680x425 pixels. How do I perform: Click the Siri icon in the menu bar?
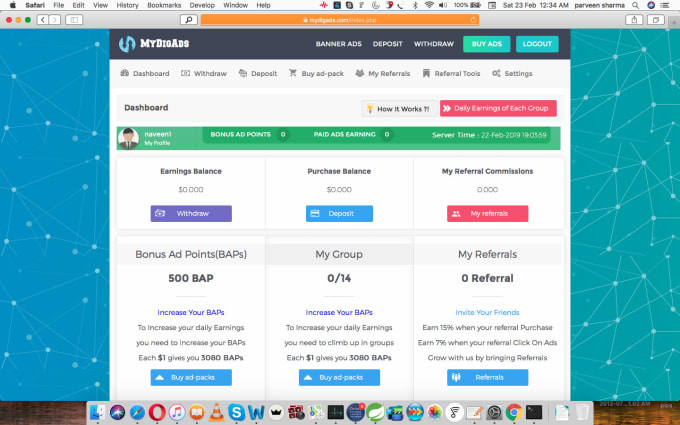coord(651,5)
